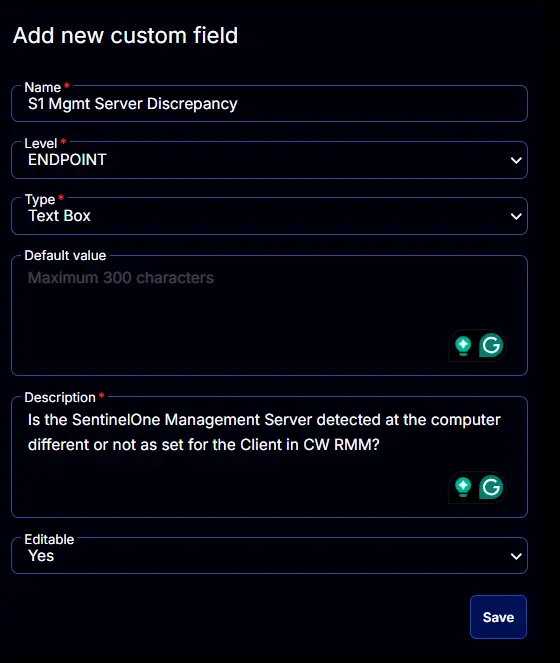Viewport: 560px width, 663px height.
Task: Click the Name field containing S1 Mgmt Server Discrepancy
Action: tap(269, 104)
